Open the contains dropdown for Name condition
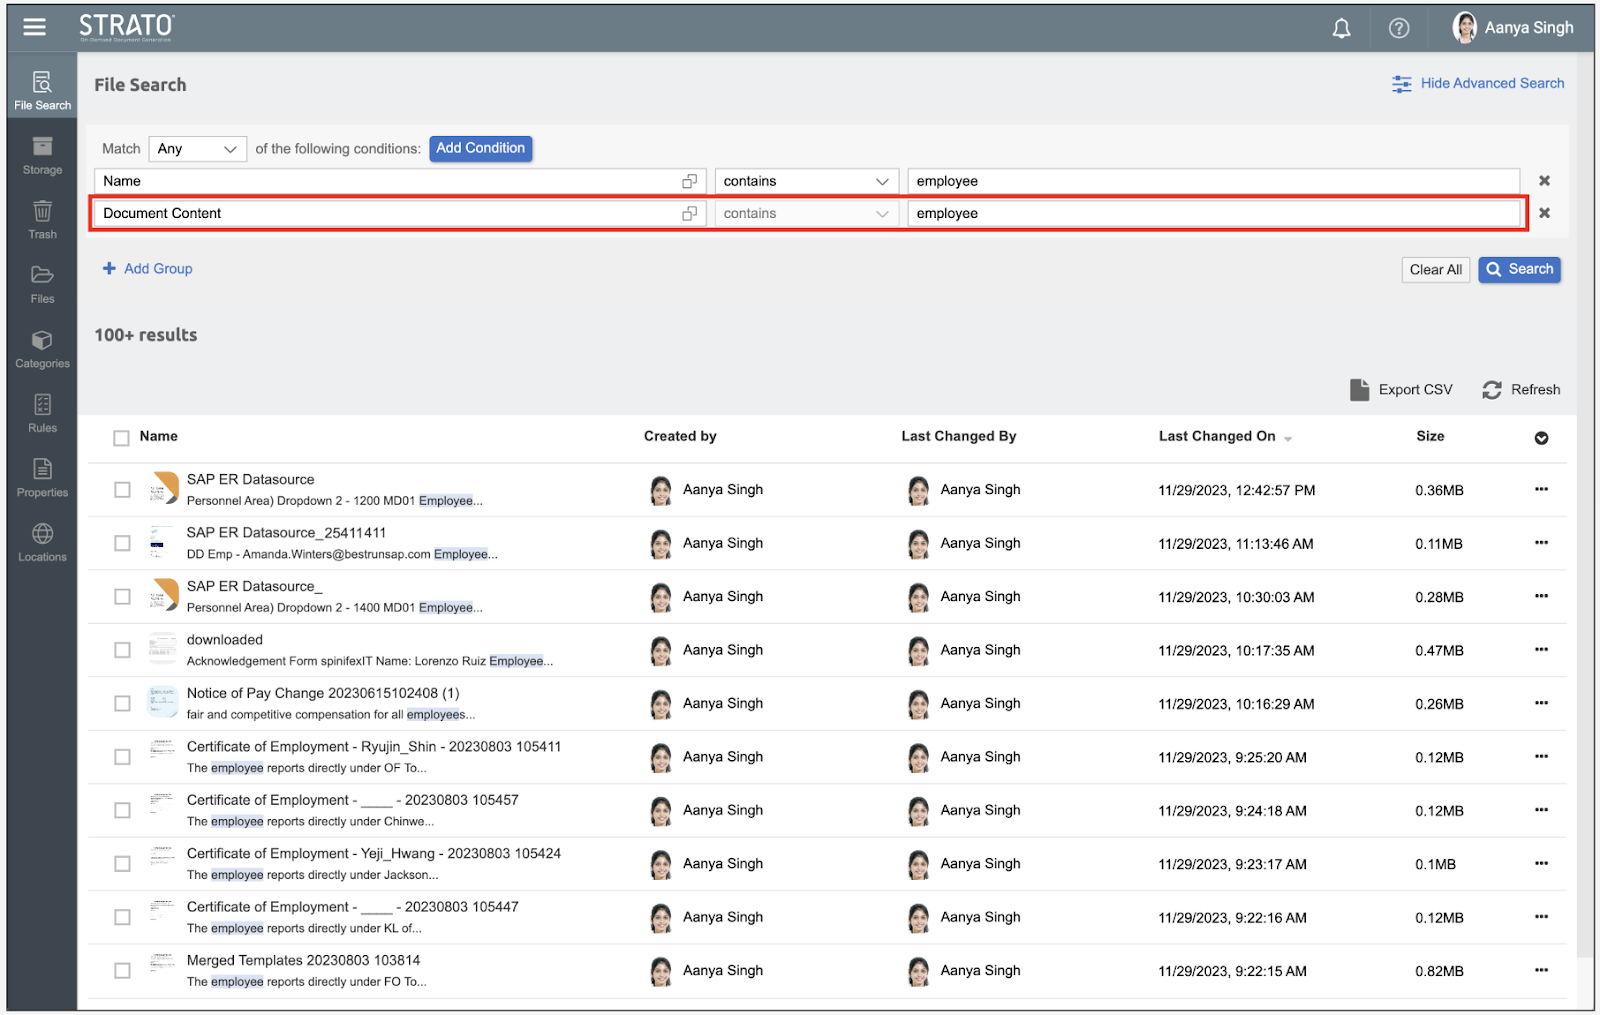Image resolution: width=1600 pixels, height=1015 pixels. [805, 181]
